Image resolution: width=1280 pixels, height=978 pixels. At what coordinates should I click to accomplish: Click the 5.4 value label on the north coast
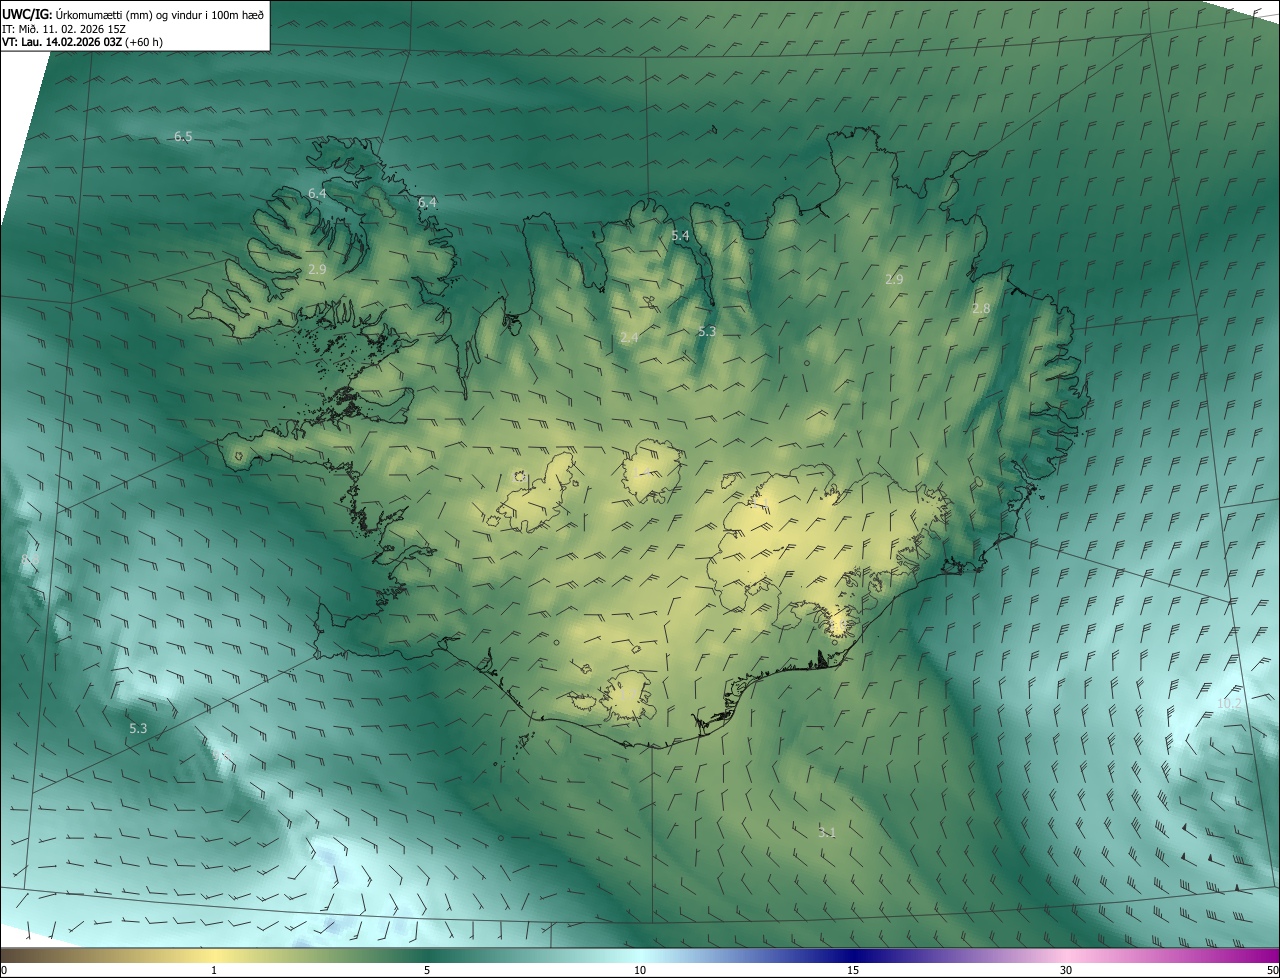tap(680, 236)
